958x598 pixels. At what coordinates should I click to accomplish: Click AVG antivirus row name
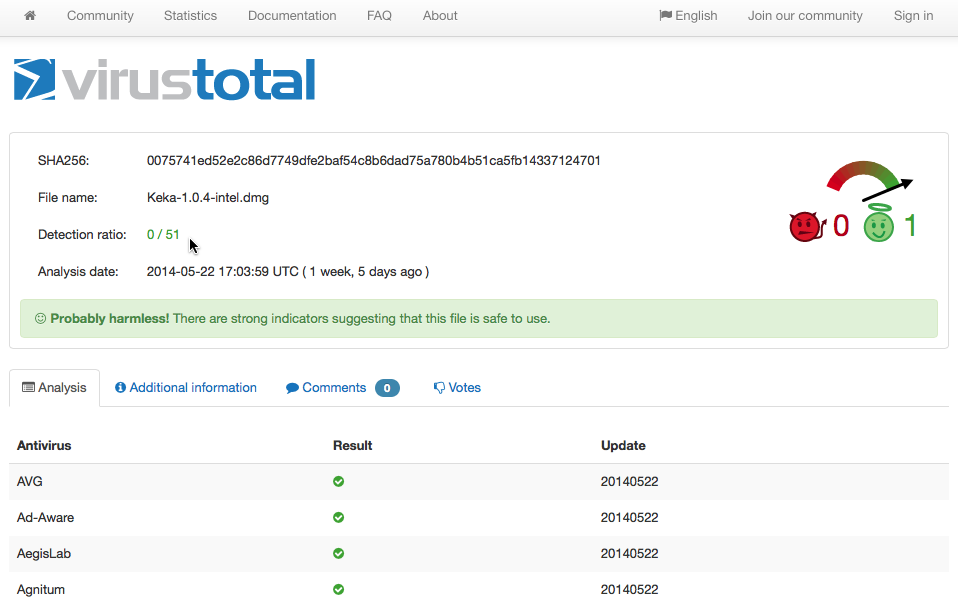pyautogui.click(x=30, y=482)
